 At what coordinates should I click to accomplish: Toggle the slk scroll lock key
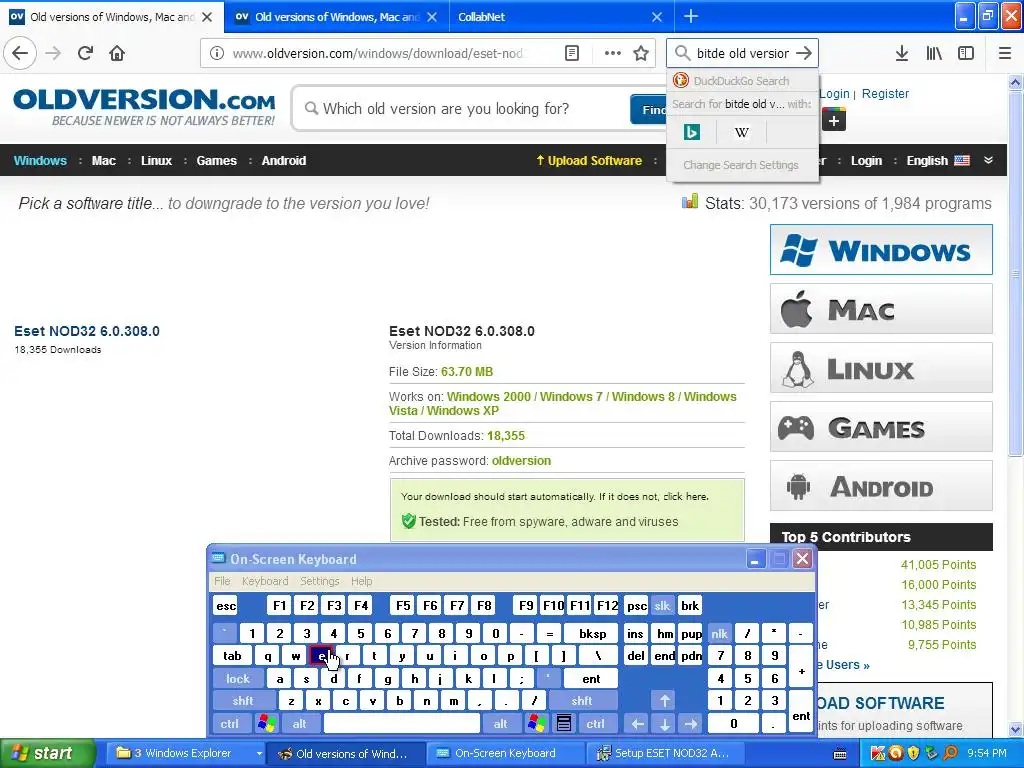coord(662,605)
